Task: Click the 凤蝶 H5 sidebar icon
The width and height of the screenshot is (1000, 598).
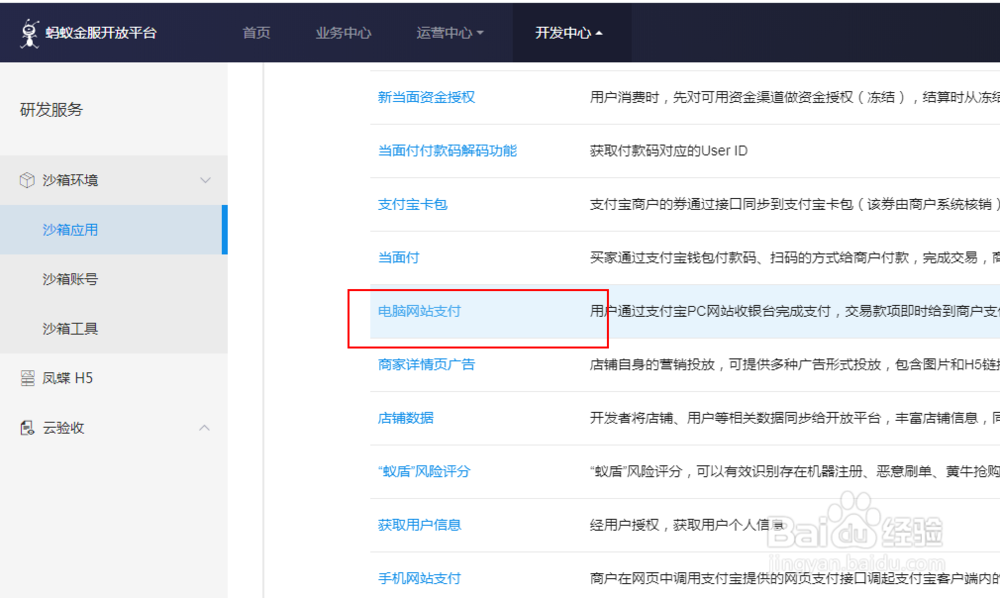Action: 27,378
